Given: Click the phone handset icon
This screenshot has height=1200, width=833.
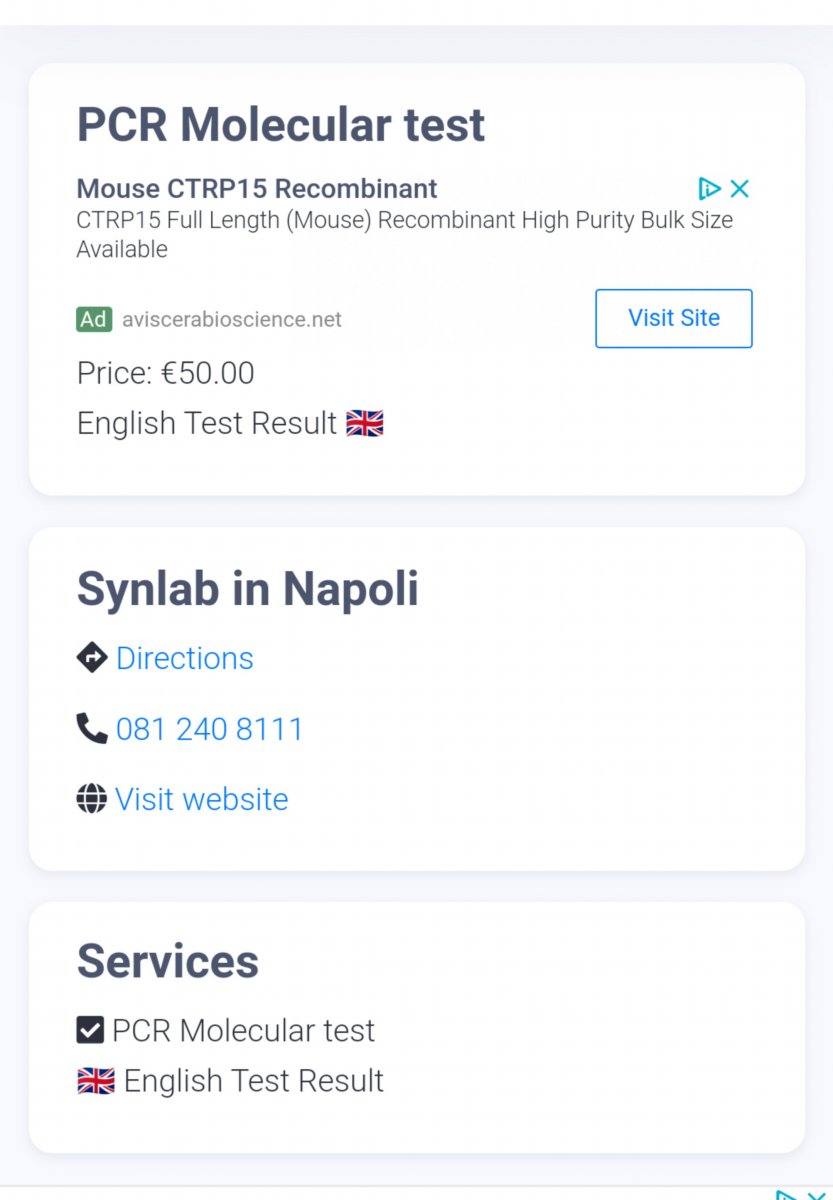Looking at the screenshot, I should [x=92, y=728].
